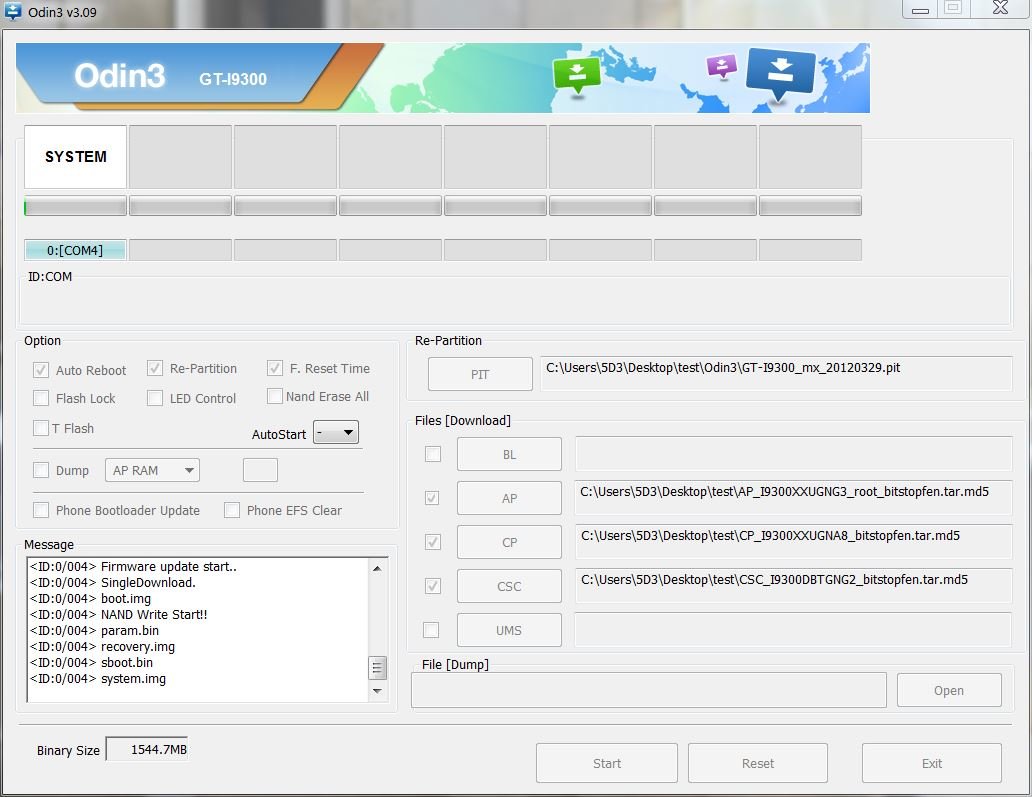
Task: Click the blue download bubble icon in banner
Action: click(x=781, y=74)
